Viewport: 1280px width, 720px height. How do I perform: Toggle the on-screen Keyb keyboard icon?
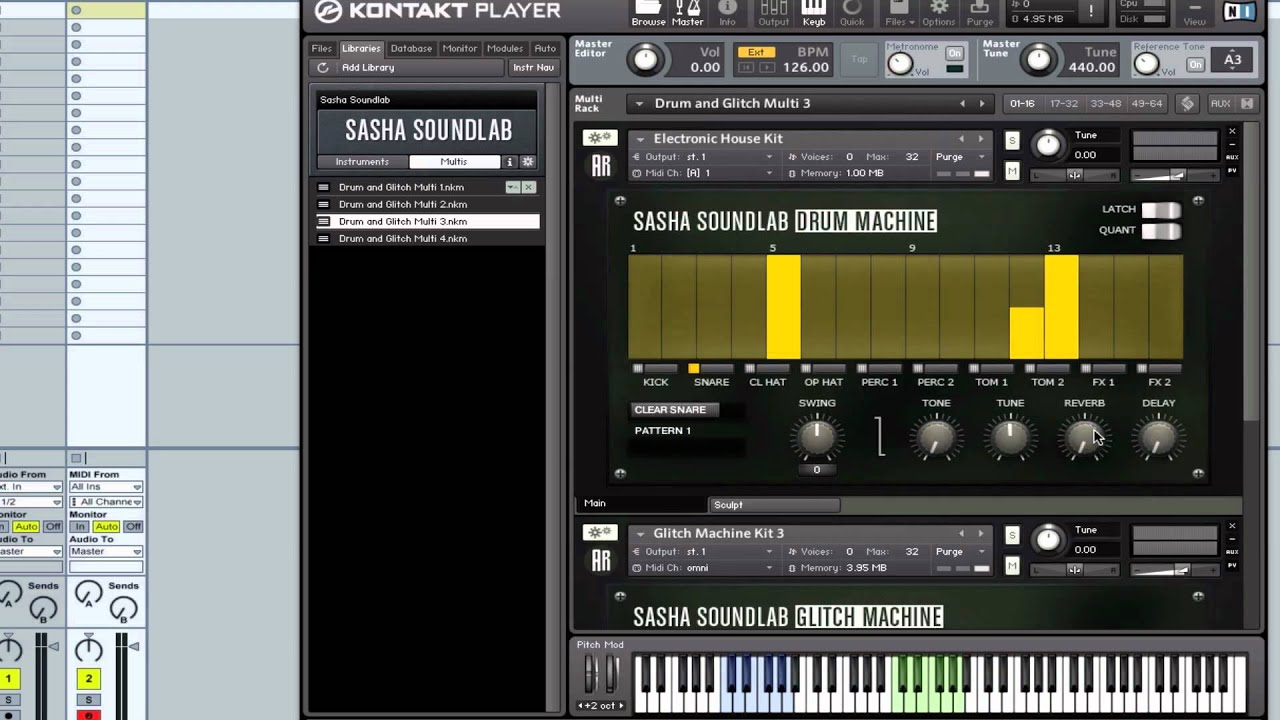coord(814,13)
